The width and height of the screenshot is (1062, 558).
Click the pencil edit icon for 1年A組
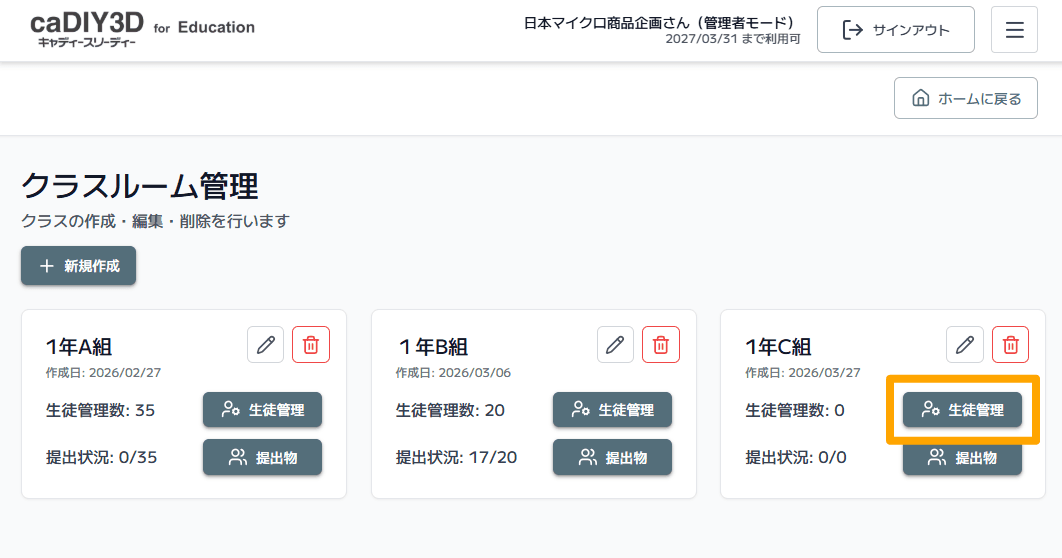tap(265, 345)
